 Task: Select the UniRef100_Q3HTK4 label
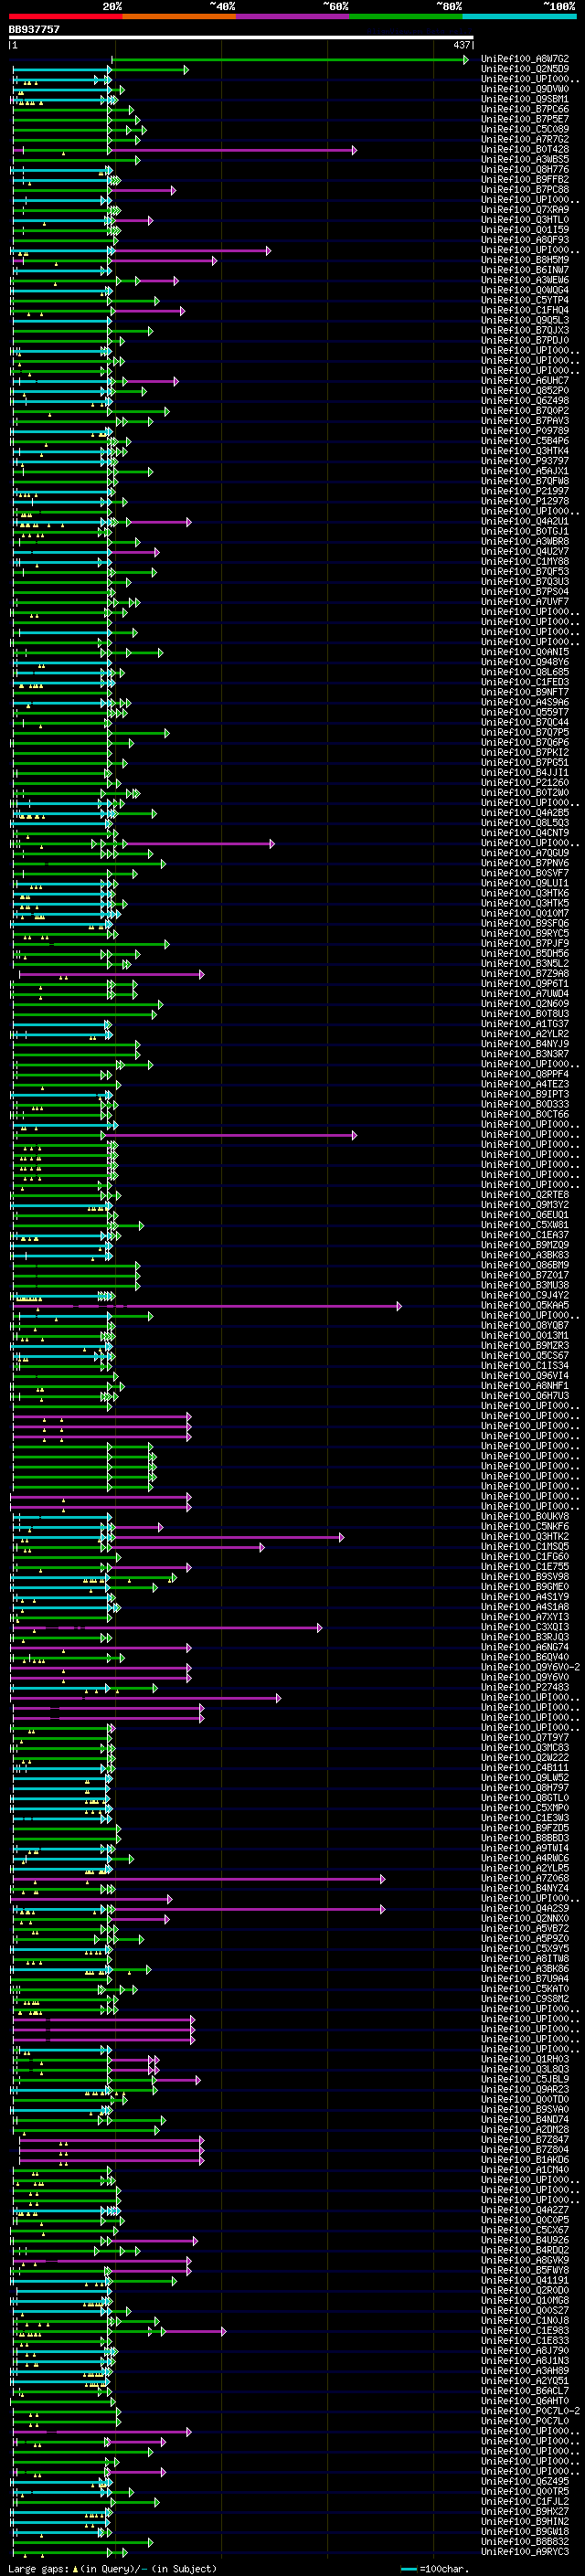coord(525,451)
